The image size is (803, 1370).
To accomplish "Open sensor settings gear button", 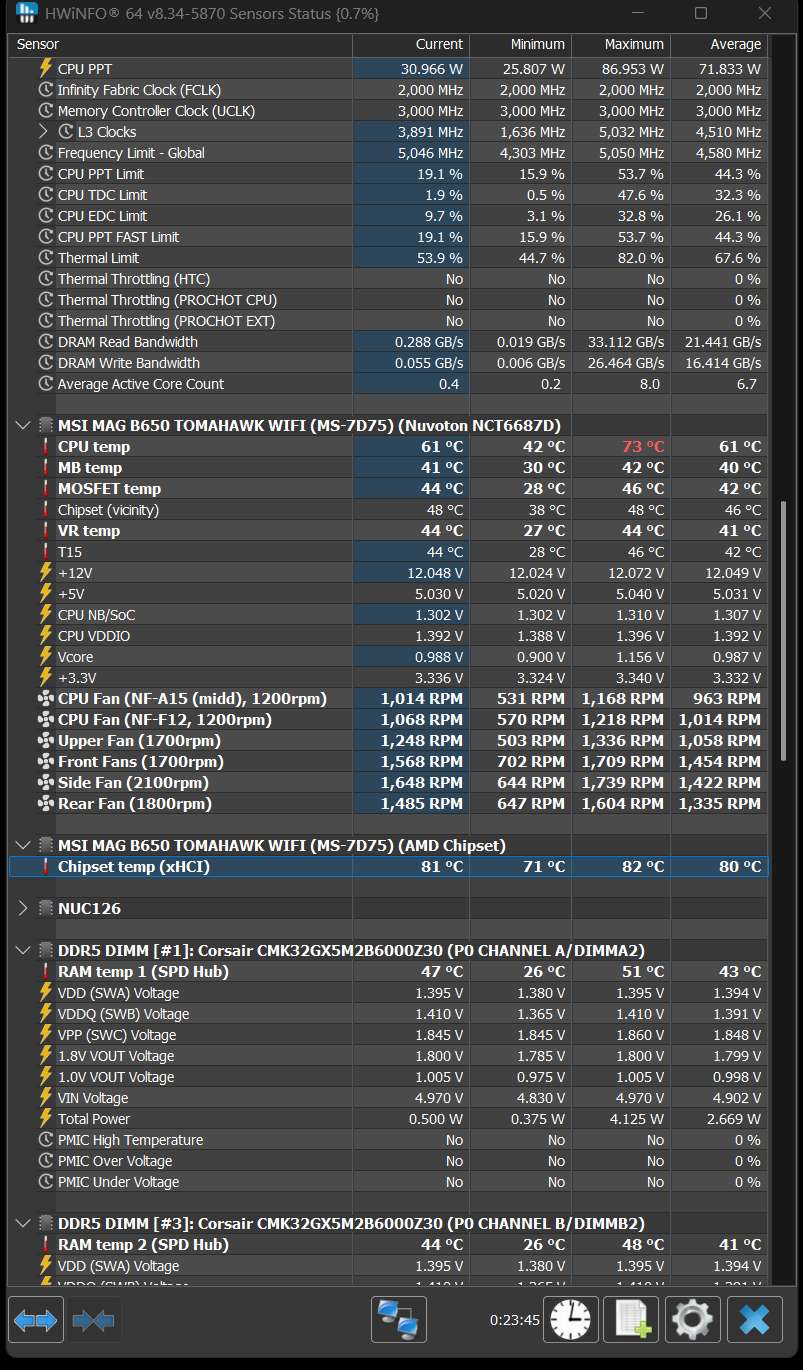I will click(x=692, y=1320).
